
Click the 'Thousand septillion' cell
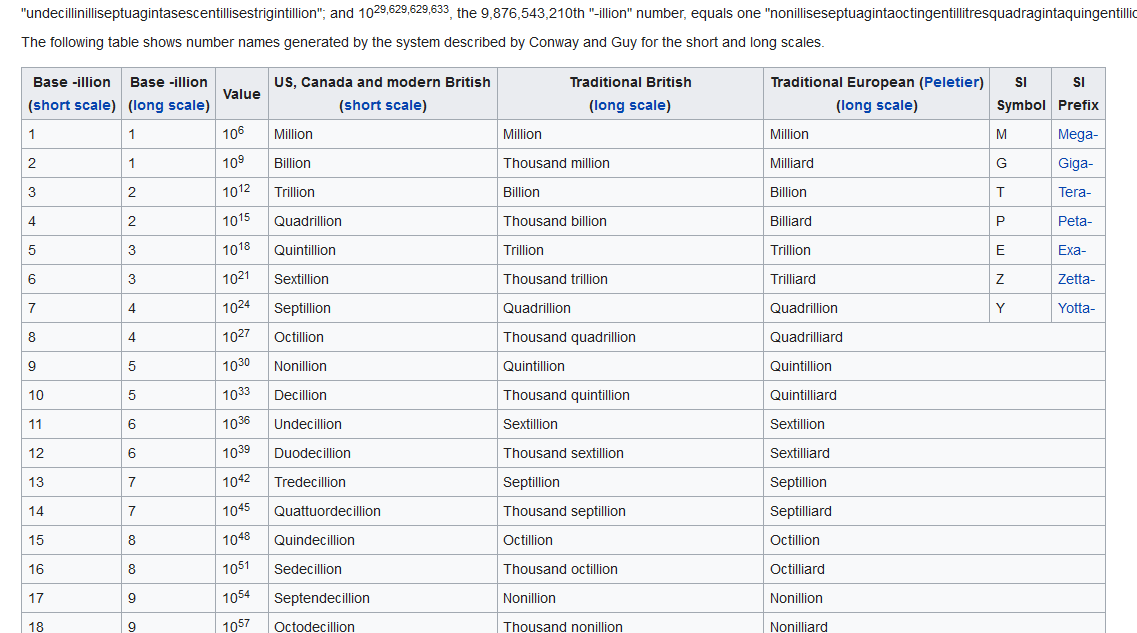click(x=630, y=511)
